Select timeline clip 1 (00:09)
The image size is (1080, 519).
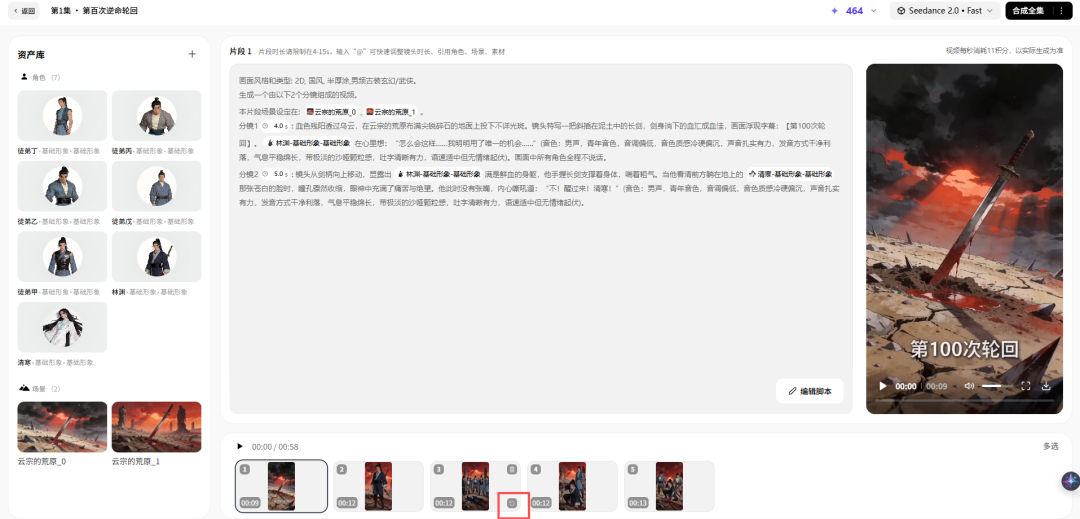[281, 486]
